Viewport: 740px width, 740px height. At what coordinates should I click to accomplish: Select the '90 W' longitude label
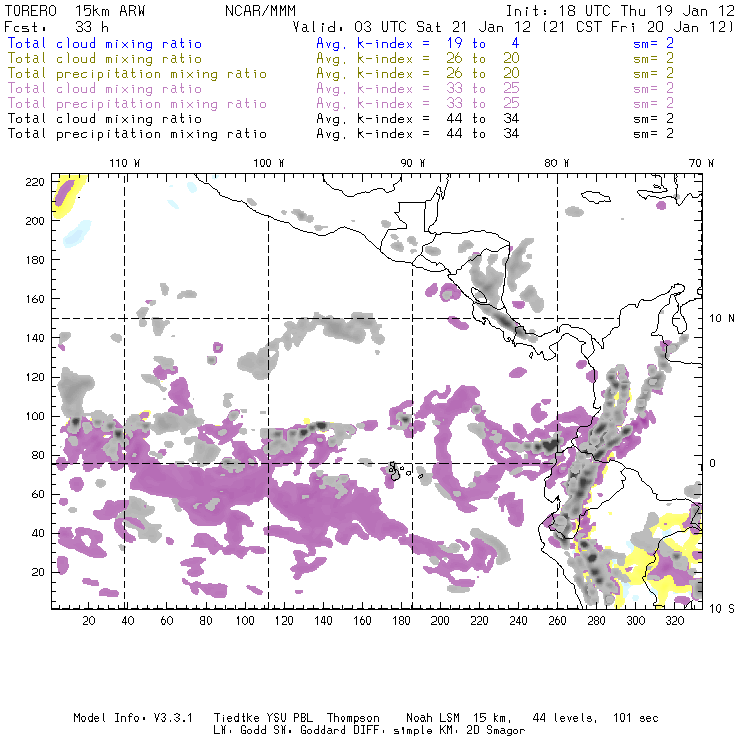coord(412,163)
